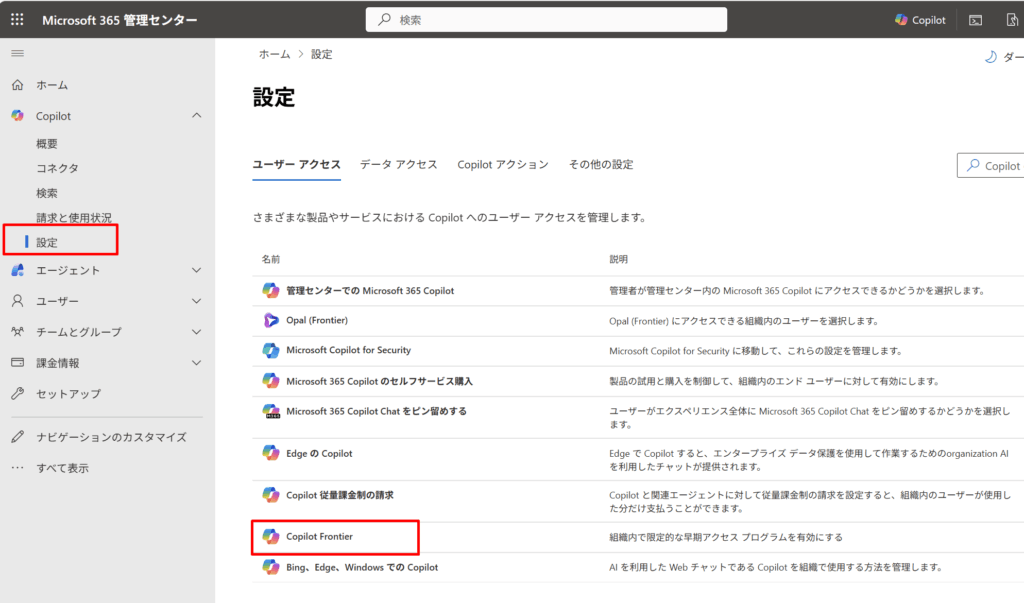Expand the ユーザー navigation group
This screenshot has width=1024, height=603.
pyautogui.click(x=196, y=301)
